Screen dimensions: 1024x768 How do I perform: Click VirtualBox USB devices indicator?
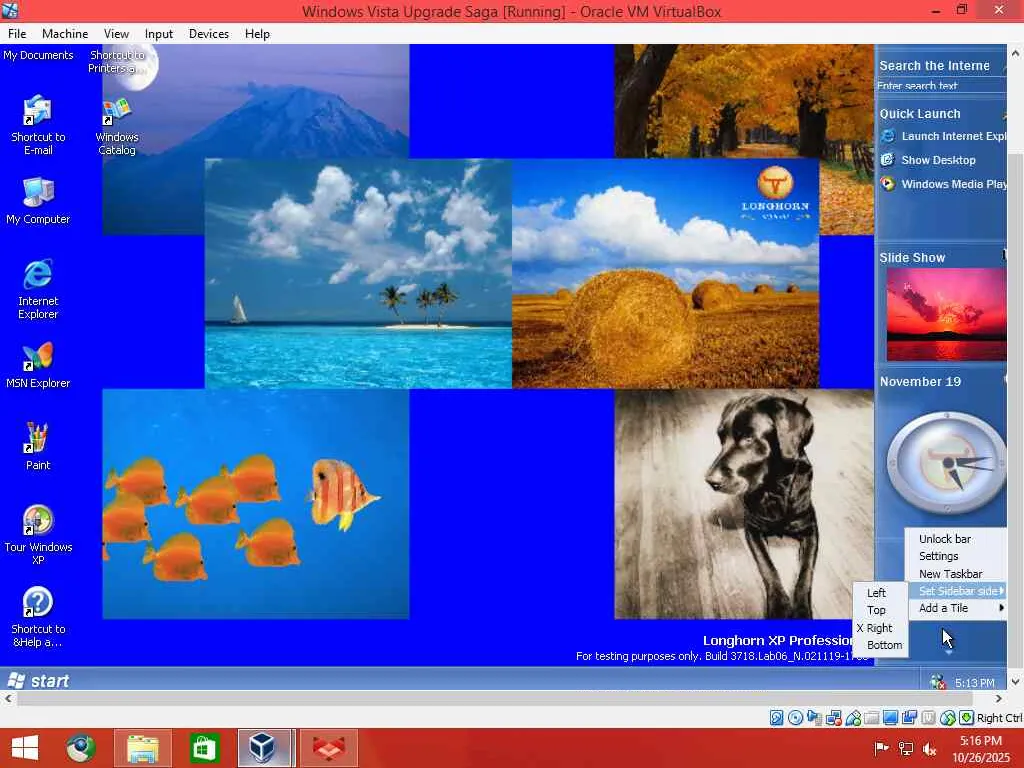click(853, 718)
